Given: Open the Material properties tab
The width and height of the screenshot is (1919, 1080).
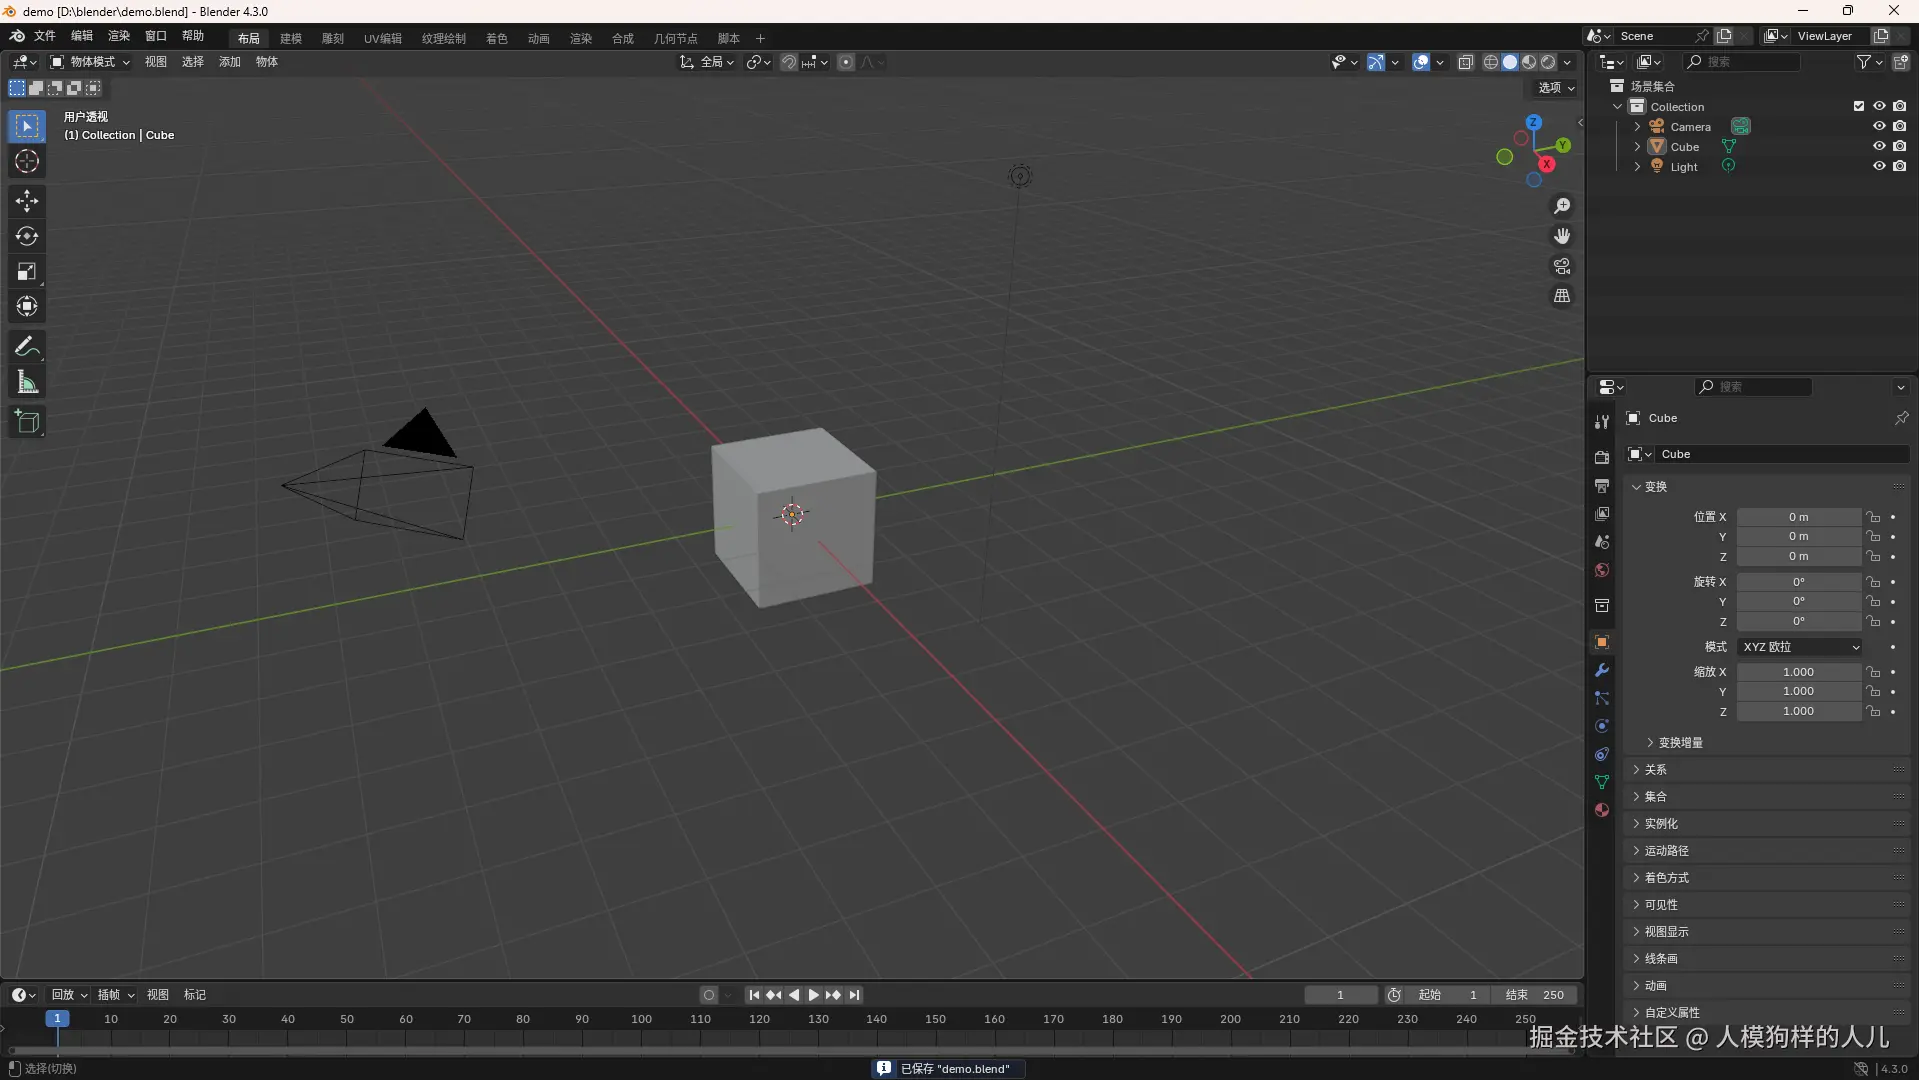Looking at the screenshot, I should coord(1602,810).
